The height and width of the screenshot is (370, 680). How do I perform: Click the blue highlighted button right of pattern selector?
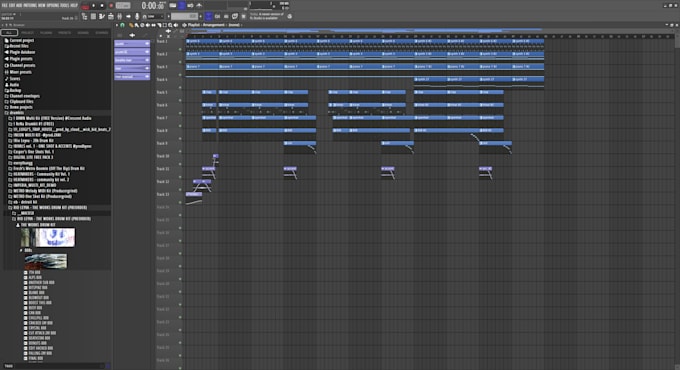point(208,16)
